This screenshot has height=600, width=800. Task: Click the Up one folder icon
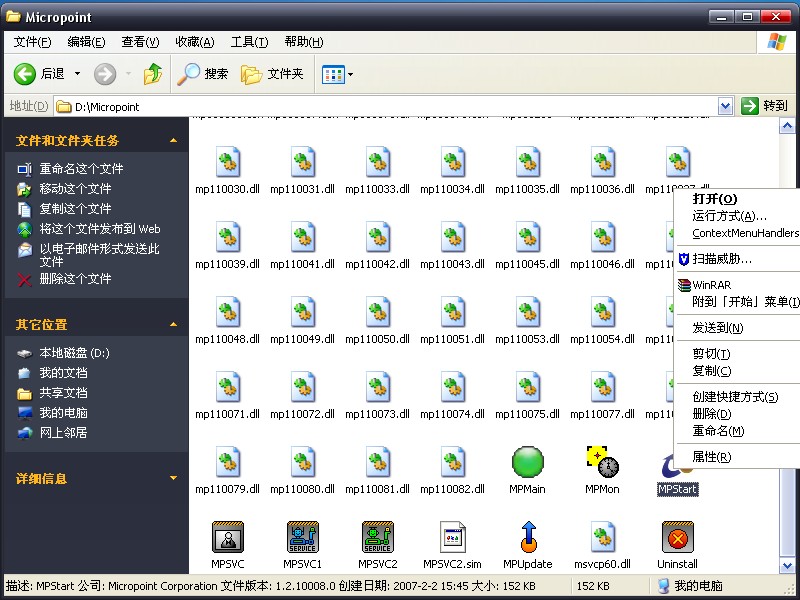tap(153, 74)
